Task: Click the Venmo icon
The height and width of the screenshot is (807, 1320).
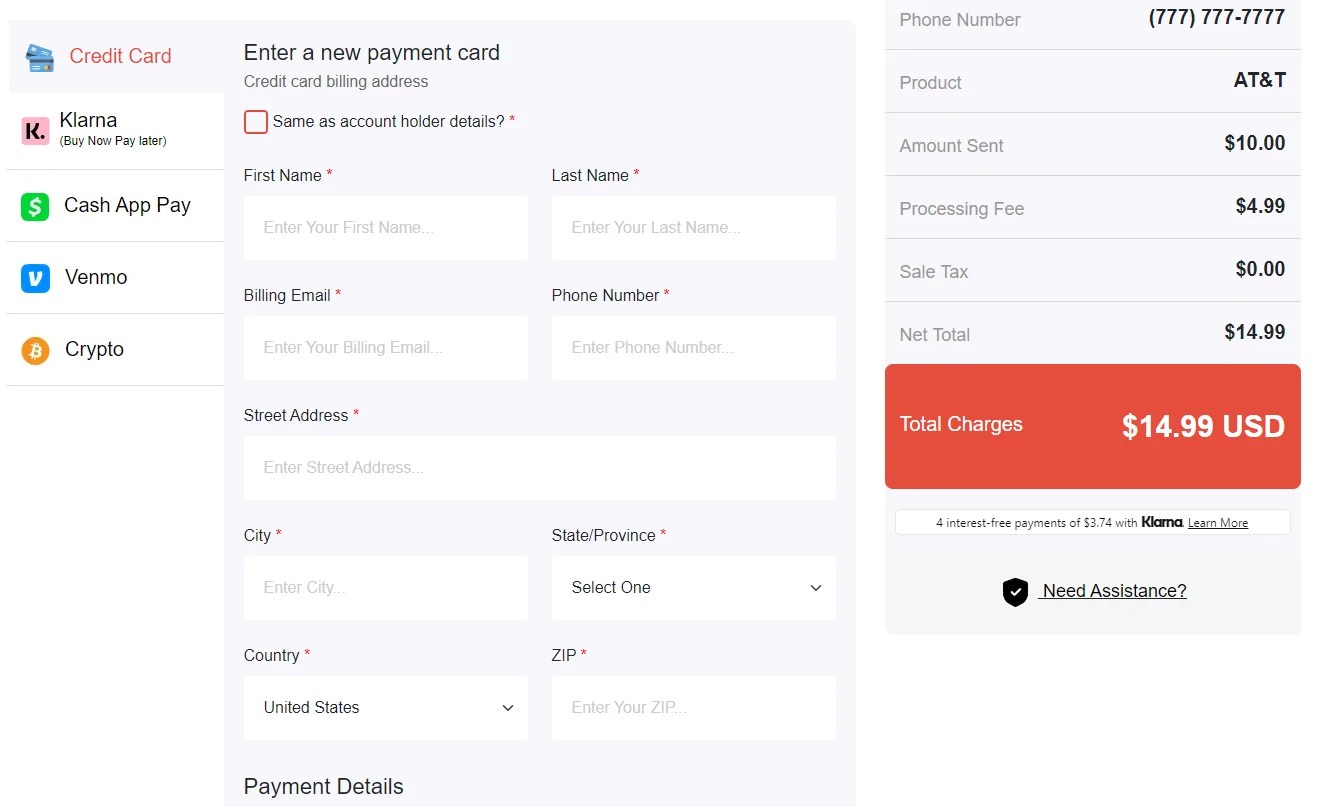Action: pyautogui.click(x=36, y=277)
